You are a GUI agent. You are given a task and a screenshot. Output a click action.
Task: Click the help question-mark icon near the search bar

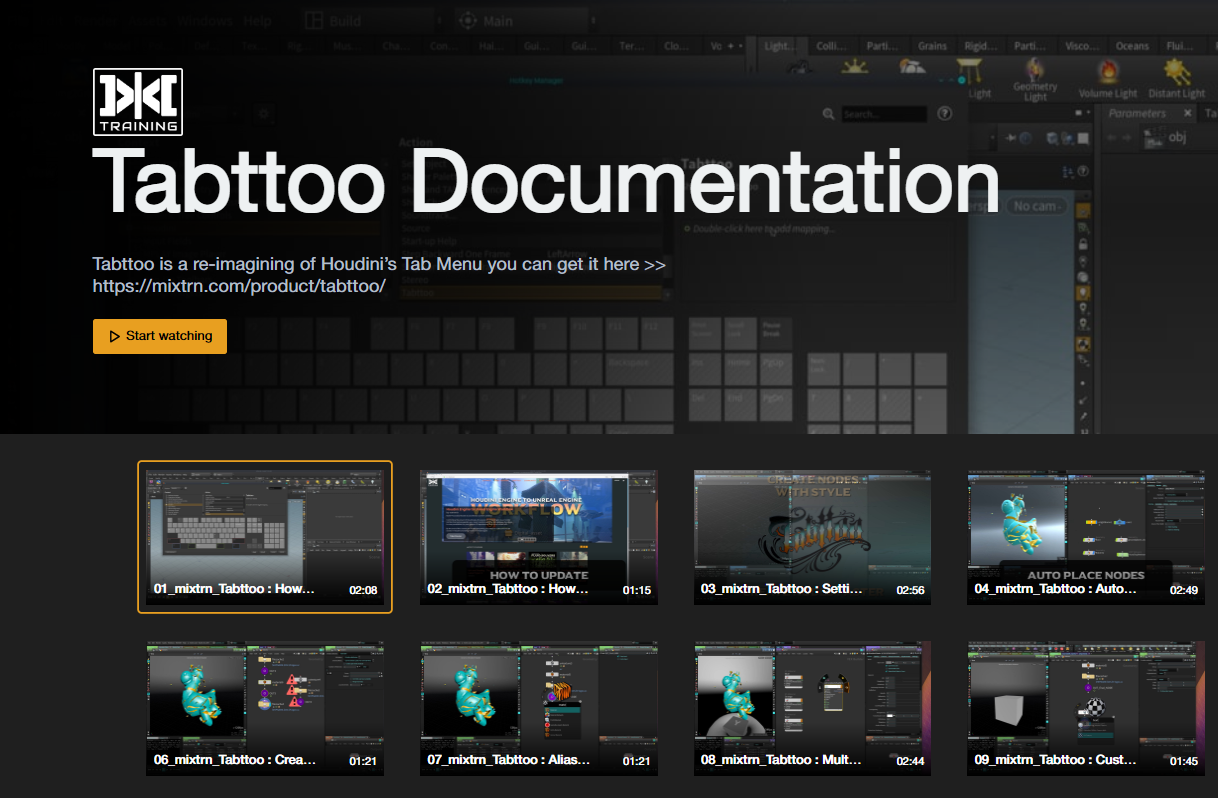pos(944,113)
